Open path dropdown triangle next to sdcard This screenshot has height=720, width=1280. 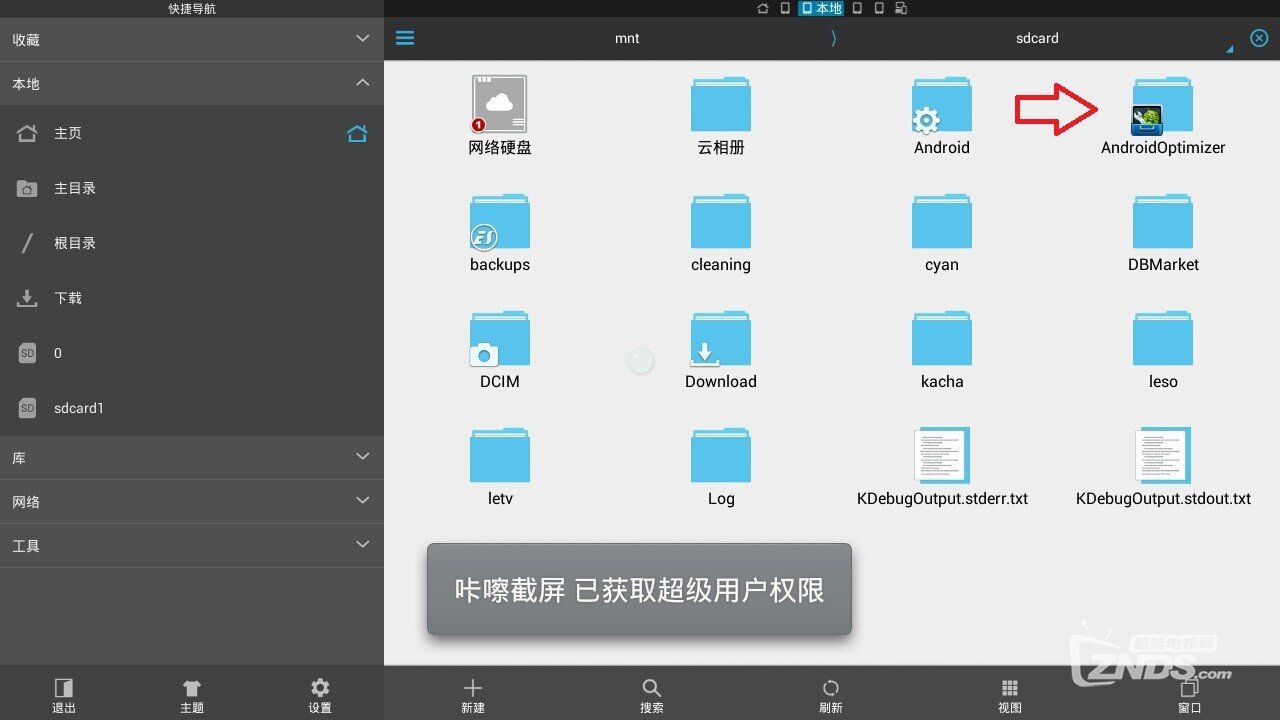point(1230,48)
